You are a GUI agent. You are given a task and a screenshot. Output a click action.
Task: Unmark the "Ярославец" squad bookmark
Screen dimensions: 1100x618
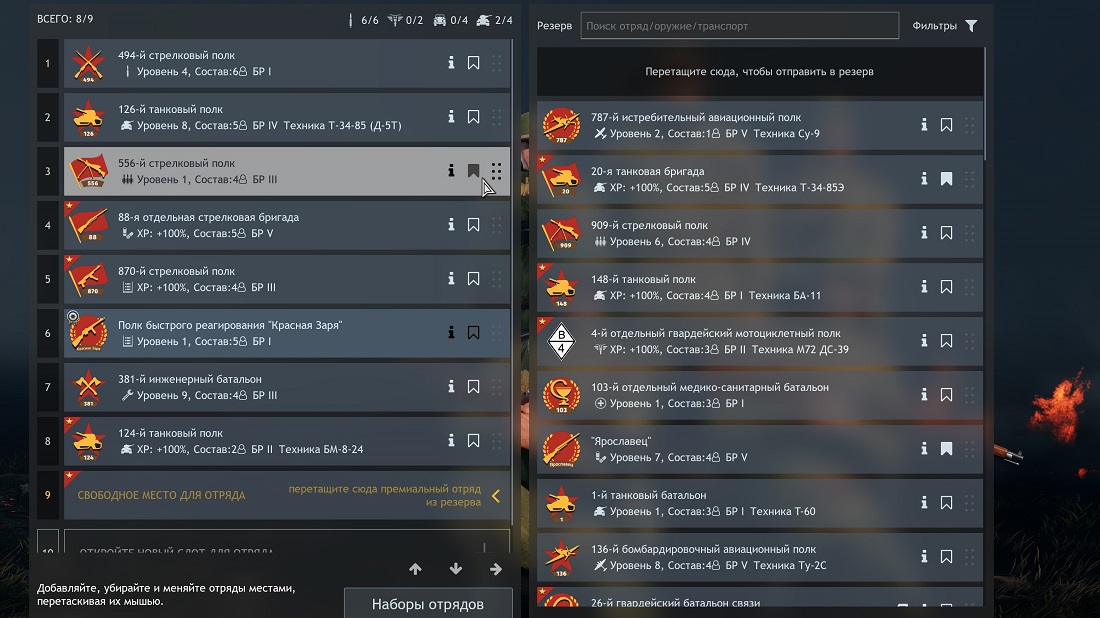[x=946, y=448]
